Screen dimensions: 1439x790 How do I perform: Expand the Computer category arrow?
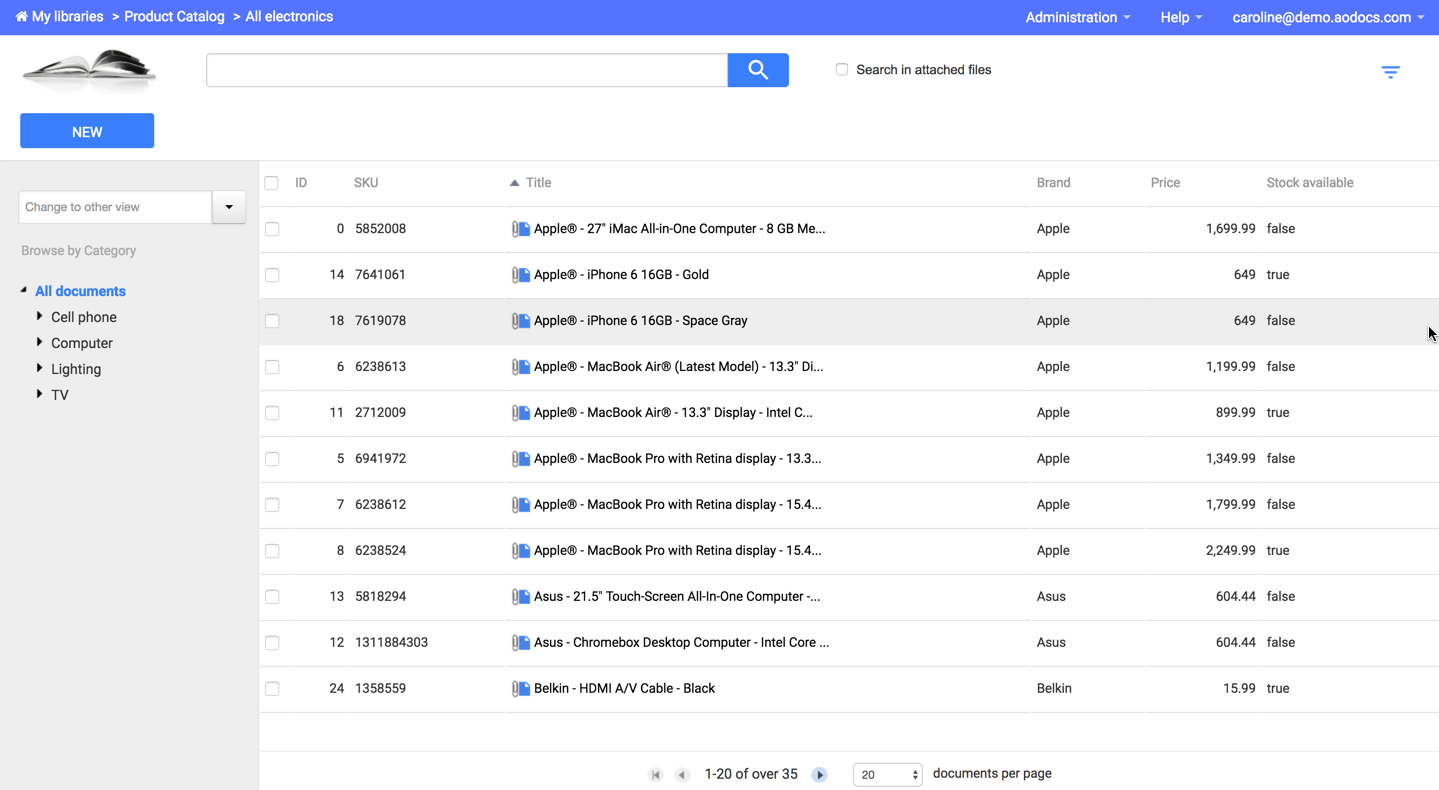pyautogui.click(x=39, y=342)
